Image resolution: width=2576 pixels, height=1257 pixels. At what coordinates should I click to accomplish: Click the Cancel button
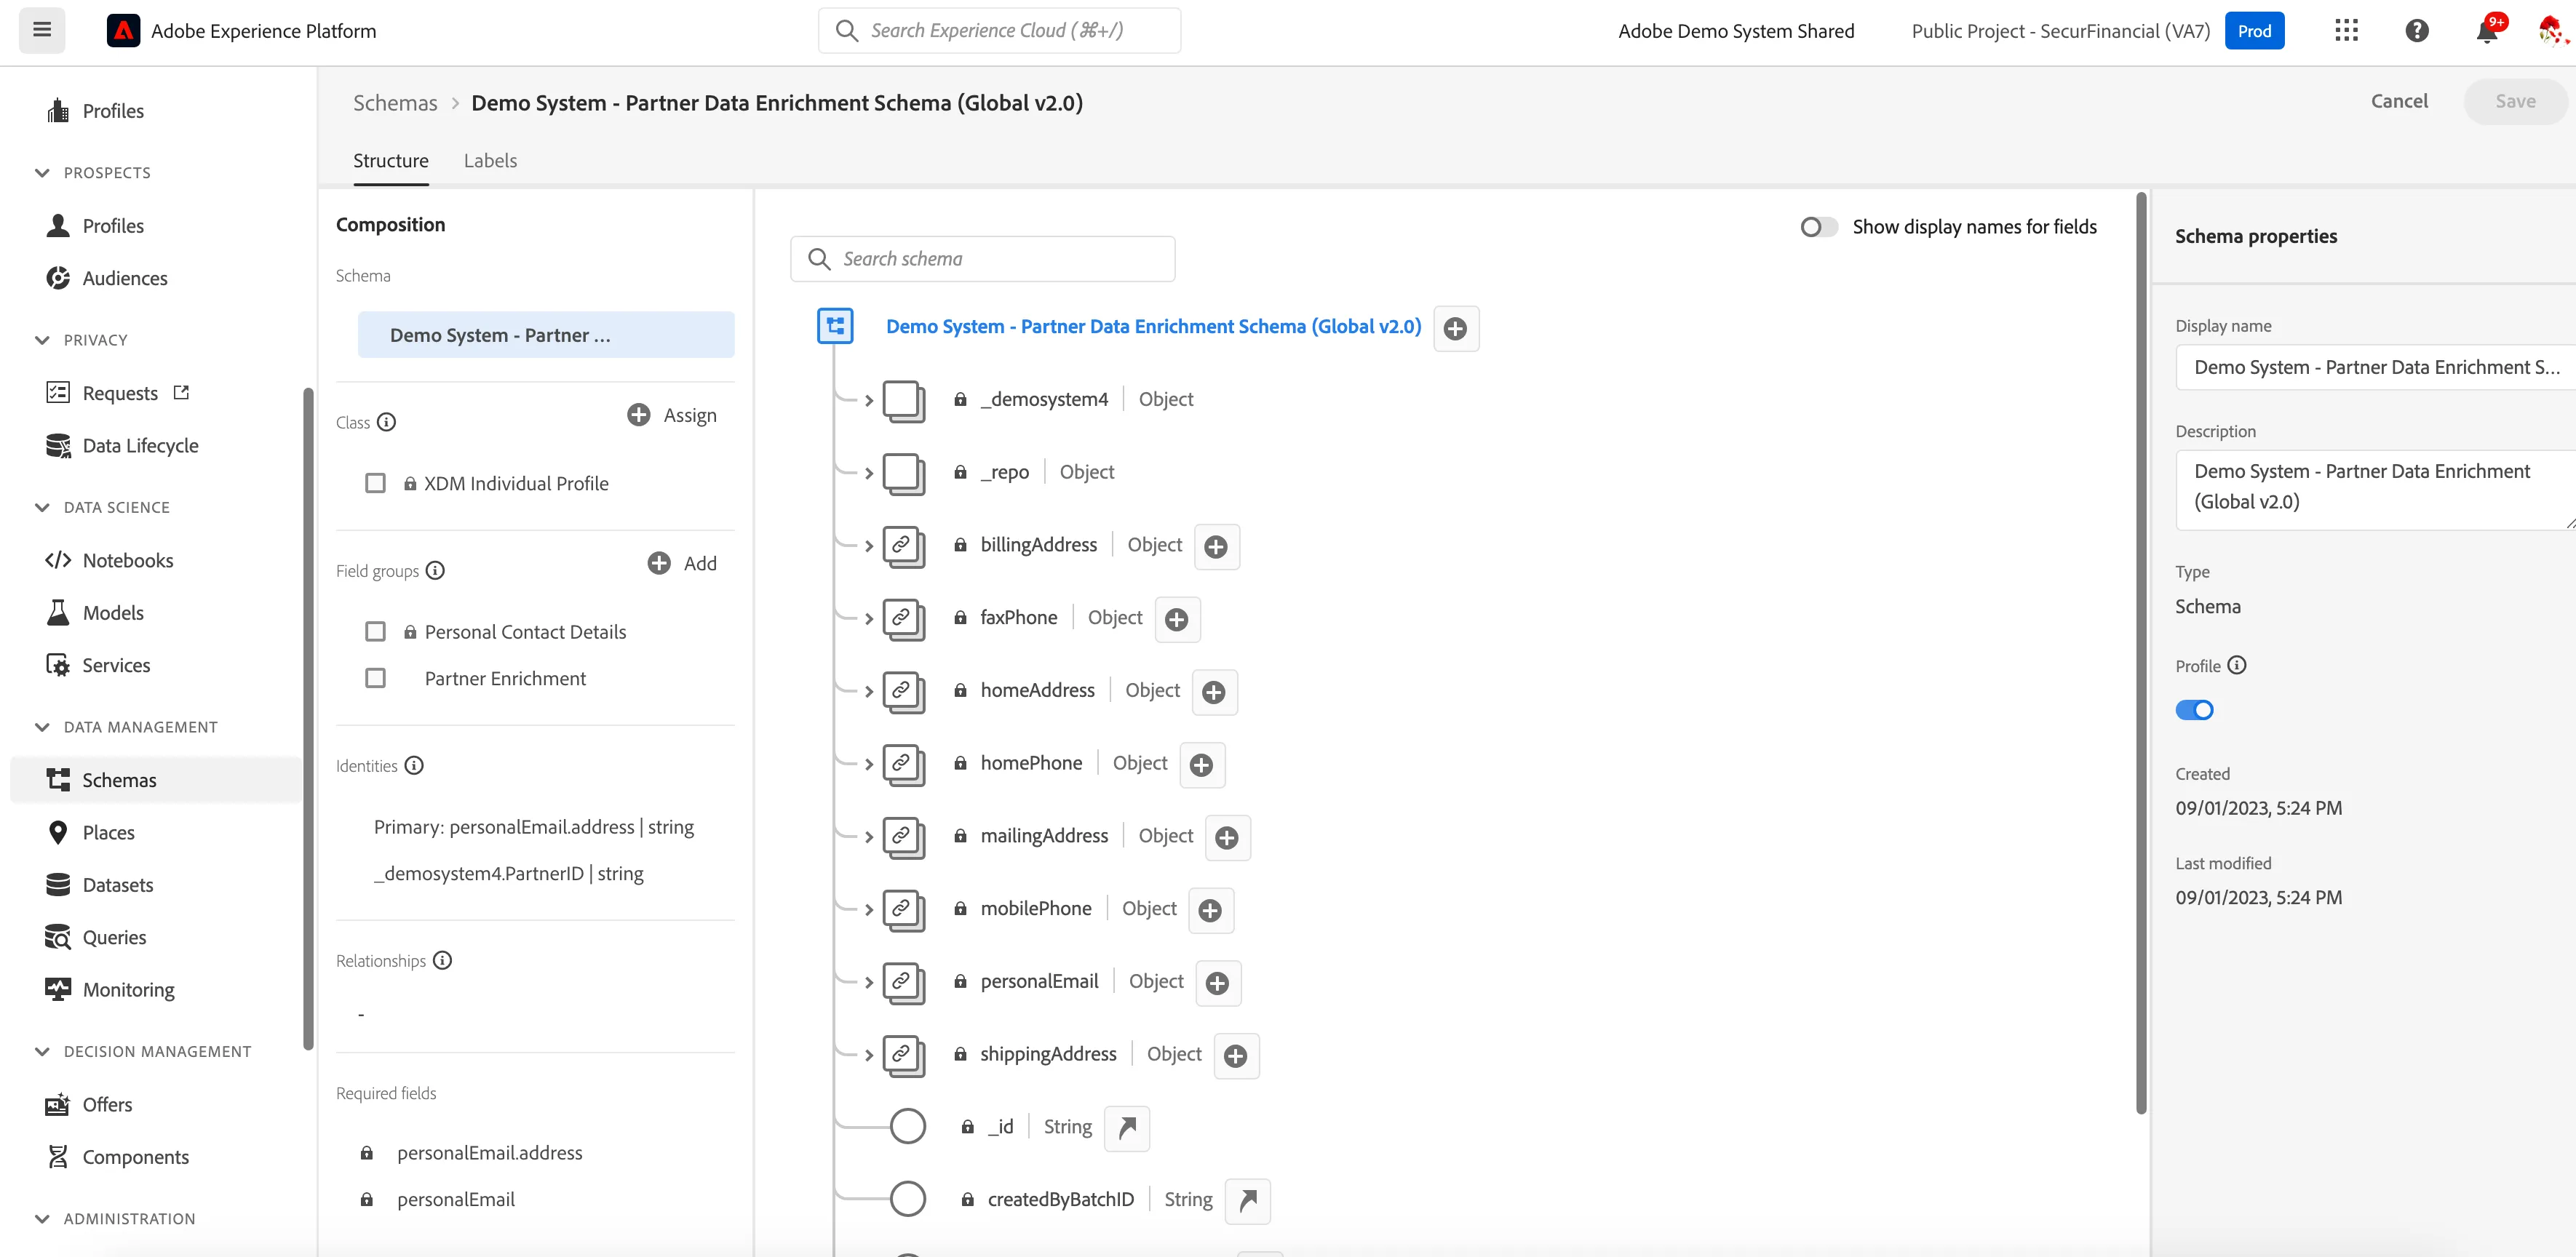coord(2399,101)
